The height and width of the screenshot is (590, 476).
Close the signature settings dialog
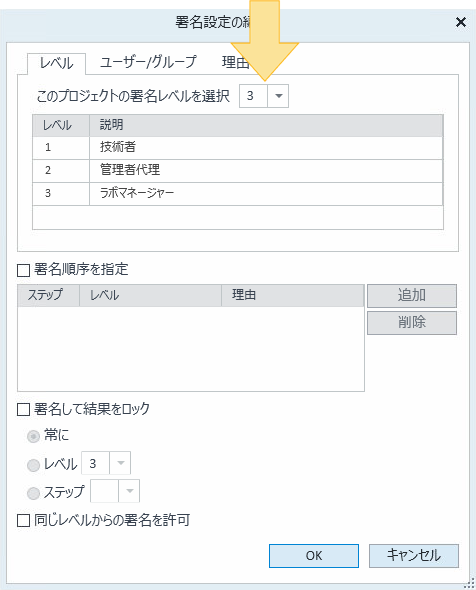(x=461, y=22)
